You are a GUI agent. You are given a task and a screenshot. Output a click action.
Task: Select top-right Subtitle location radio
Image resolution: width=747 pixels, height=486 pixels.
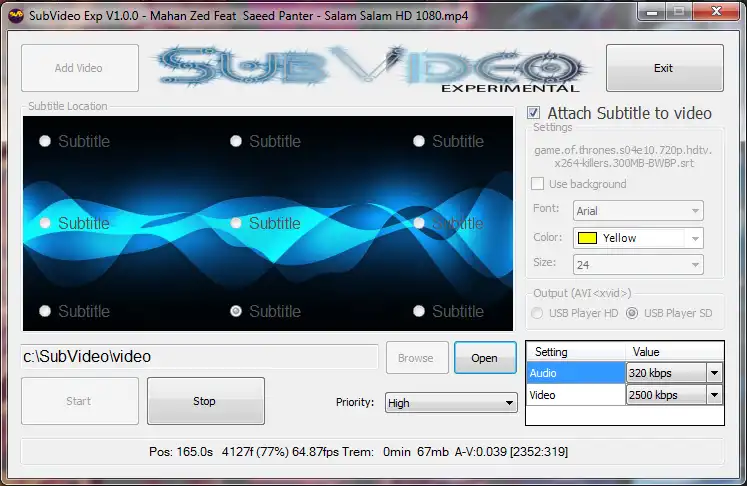[x=419, y=141]
